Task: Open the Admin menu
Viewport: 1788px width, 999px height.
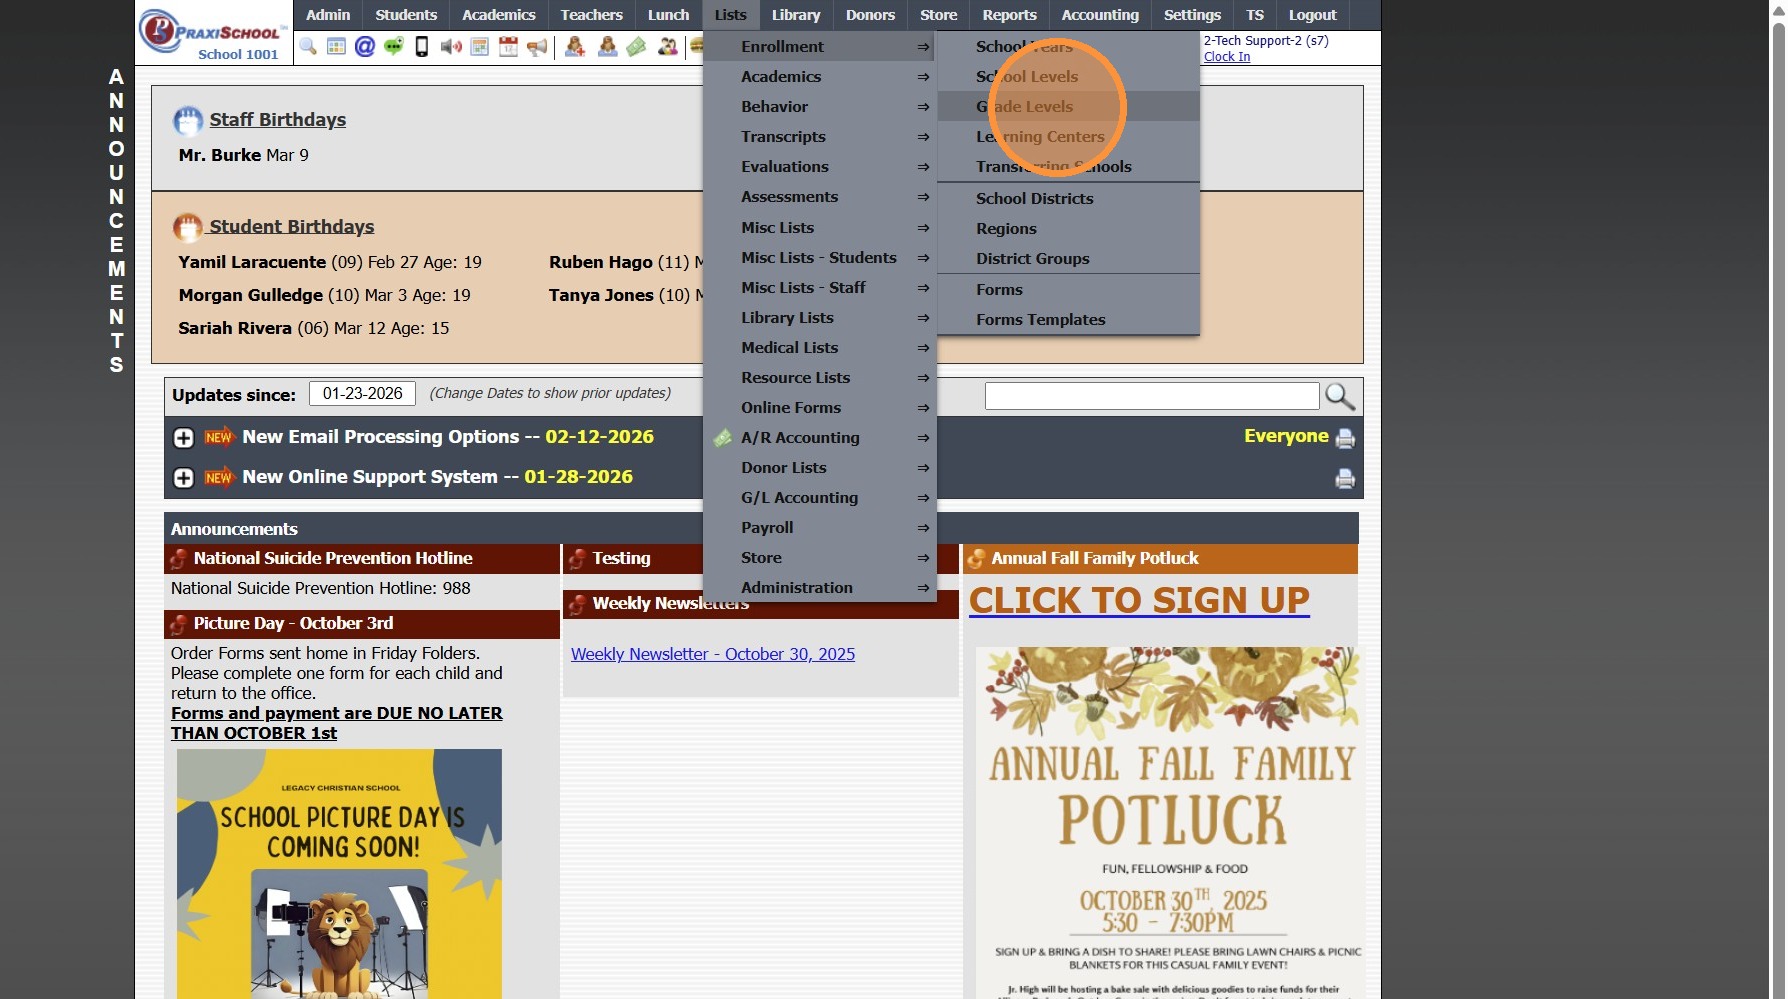Action: tap(328, 15)
